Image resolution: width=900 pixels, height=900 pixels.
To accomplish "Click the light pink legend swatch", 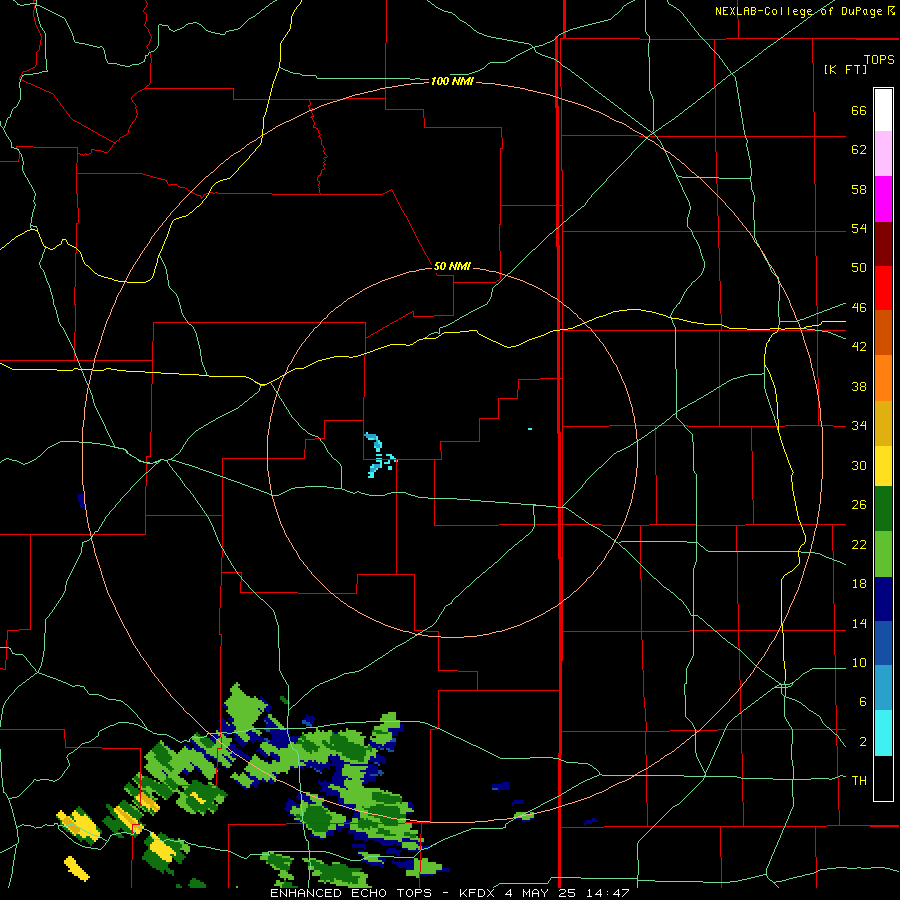I will [x=883, y=154].
